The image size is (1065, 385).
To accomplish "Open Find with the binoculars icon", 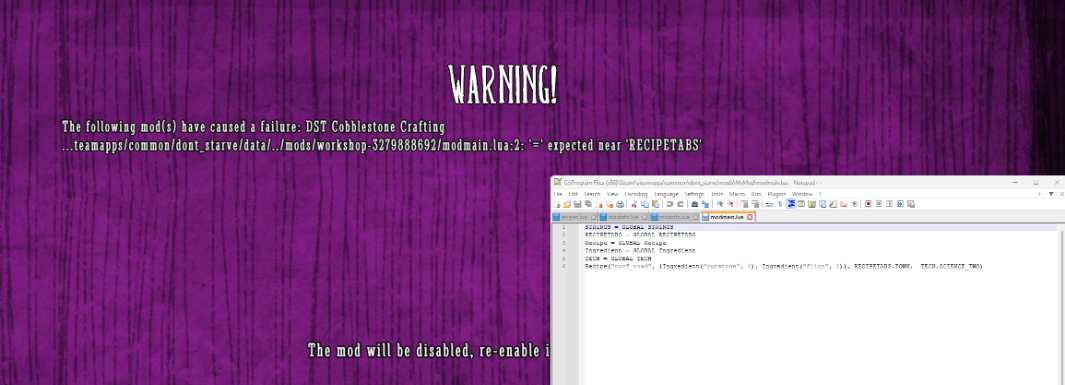I will point(694,204).
